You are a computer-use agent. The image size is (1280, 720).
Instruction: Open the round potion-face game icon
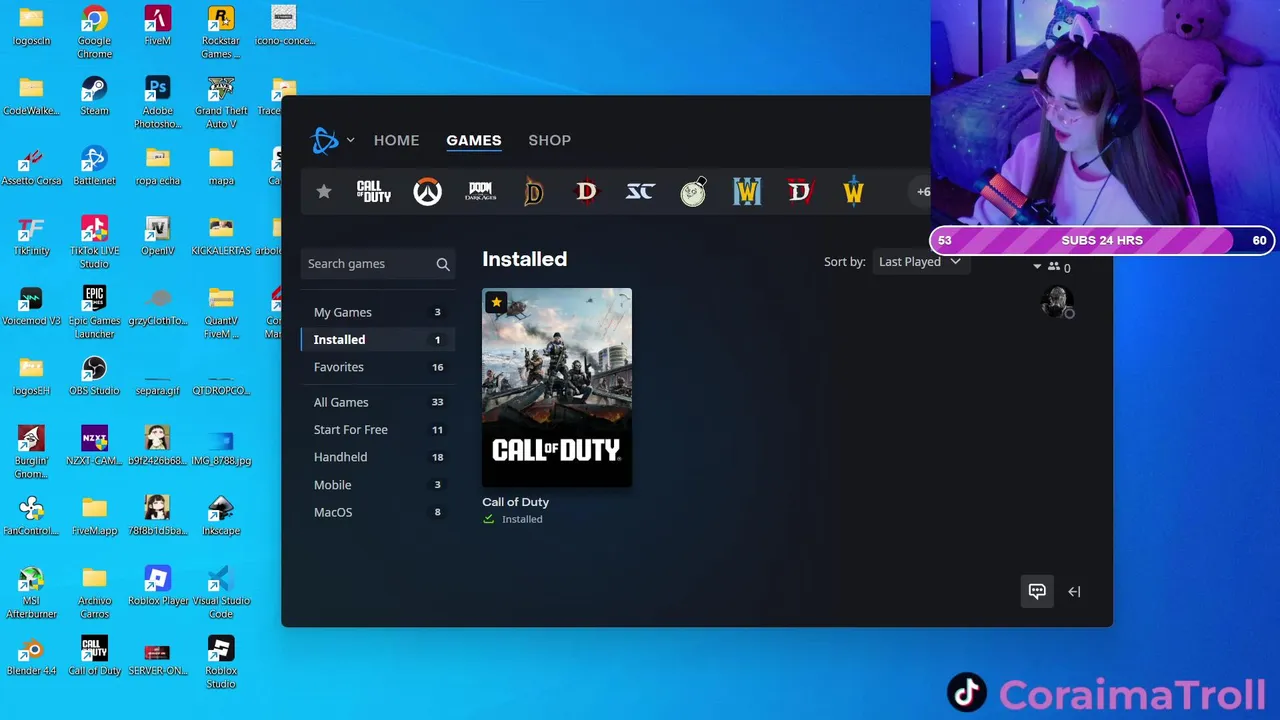(693, 192)
